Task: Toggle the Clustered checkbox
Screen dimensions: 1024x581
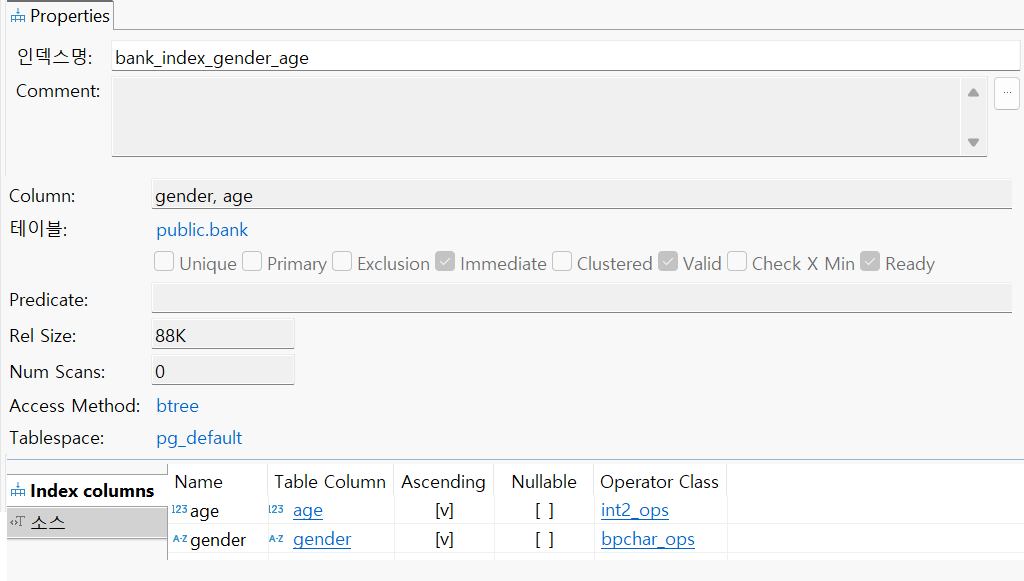Action: pos(562,262)
